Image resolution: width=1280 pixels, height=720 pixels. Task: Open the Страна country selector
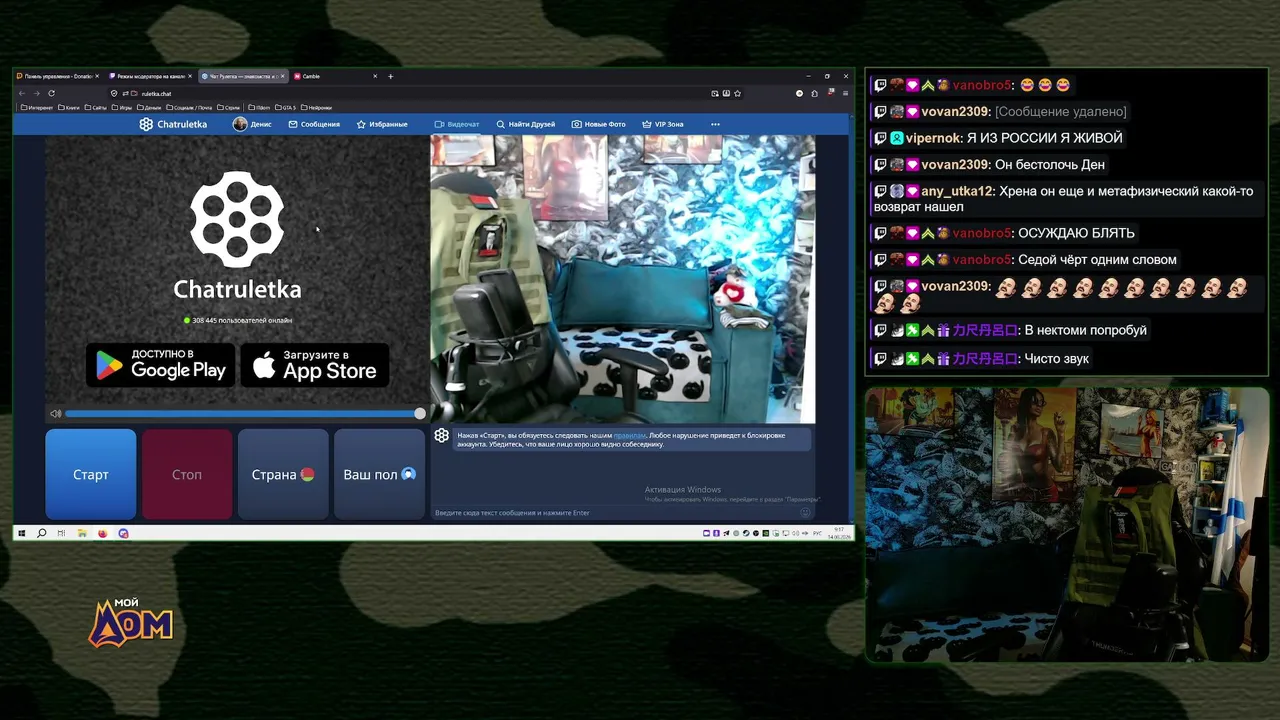click(x=283, y=474)
